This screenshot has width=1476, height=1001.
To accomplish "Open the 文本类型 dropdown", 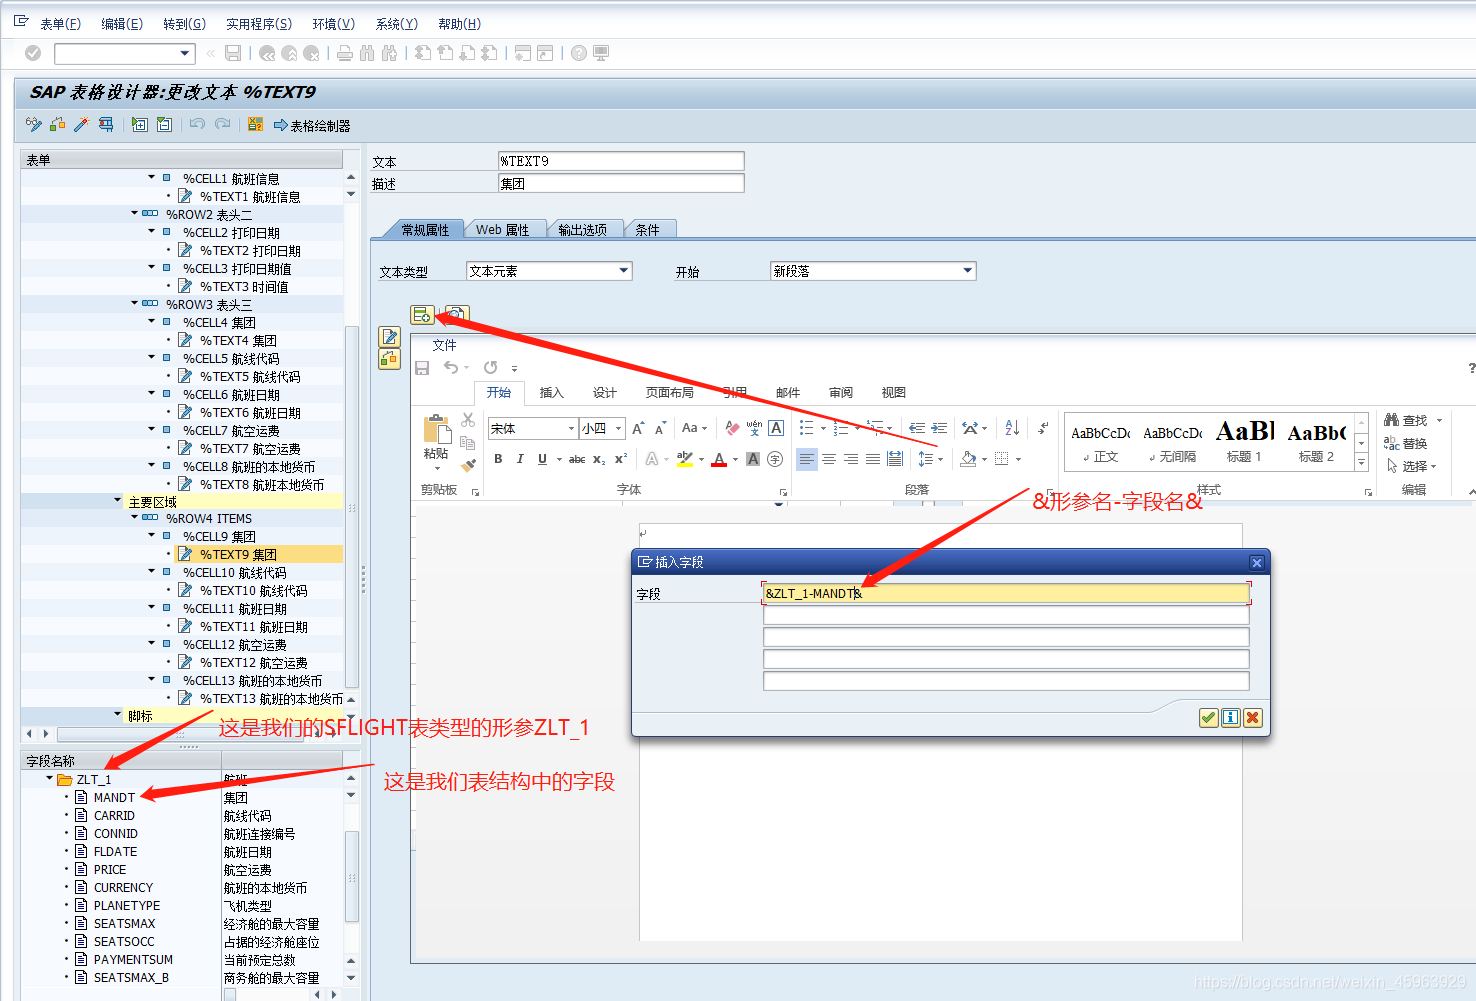I will tap(623, 270).
